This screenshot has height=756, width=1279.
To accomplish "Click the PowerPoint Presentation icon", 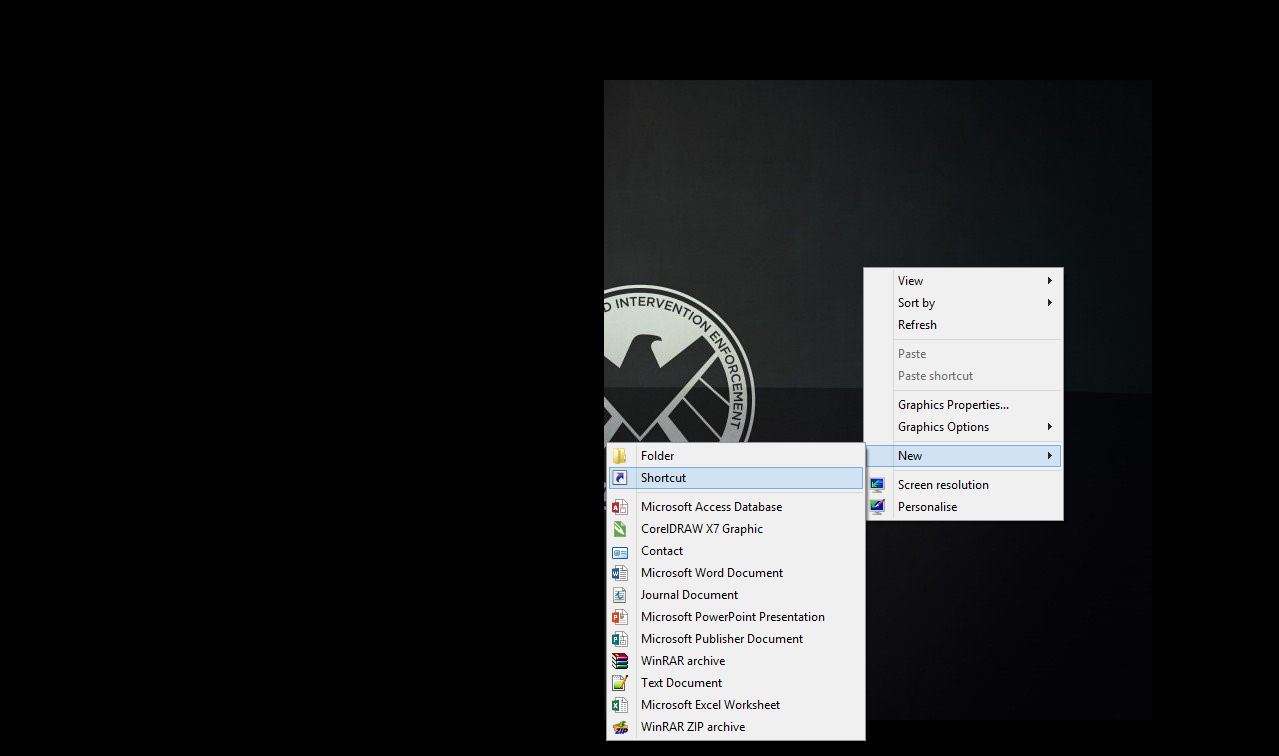I will 620,617.
